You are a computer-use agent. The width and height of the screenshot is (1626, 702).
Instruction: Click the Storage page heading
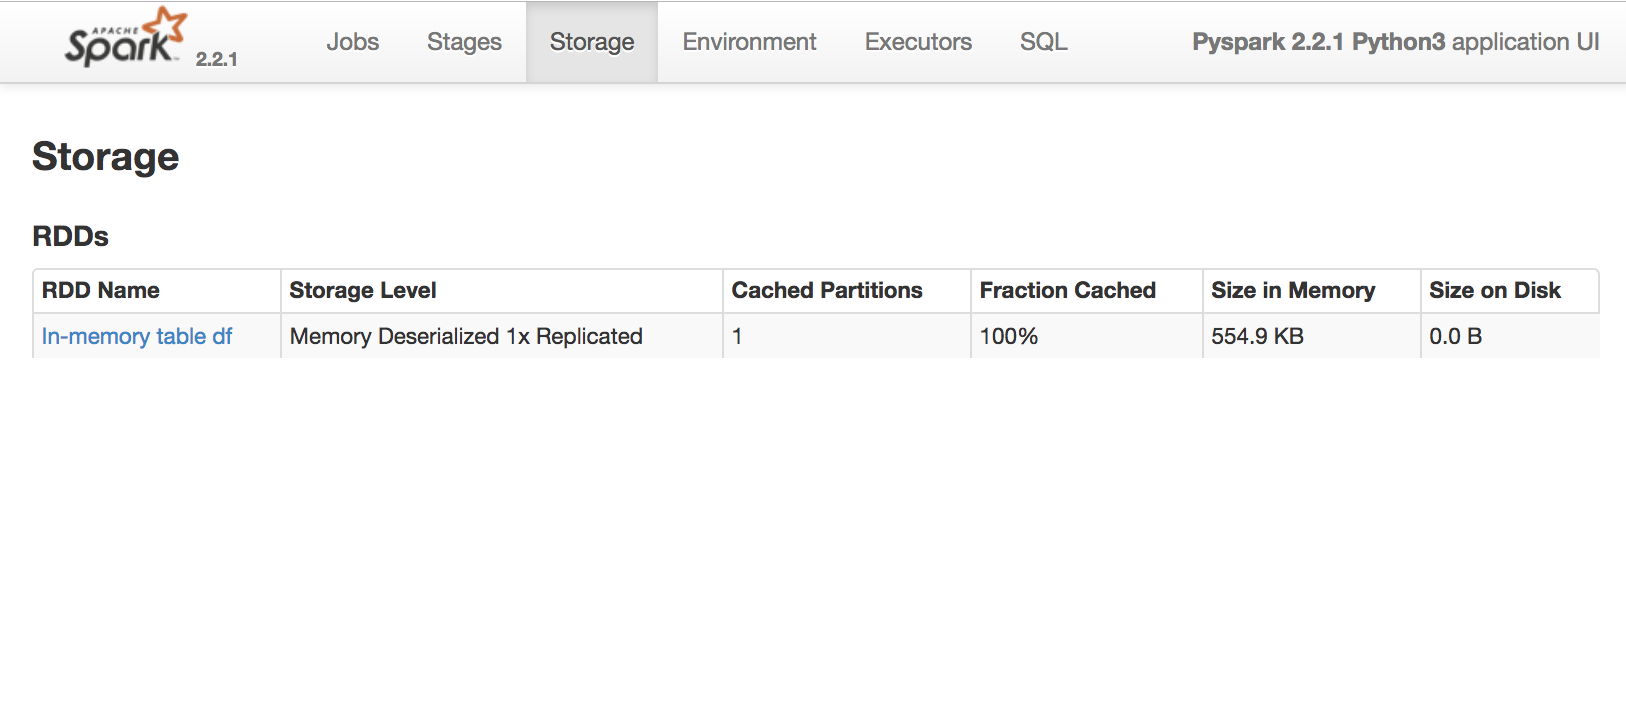click(x=105, y=157)
